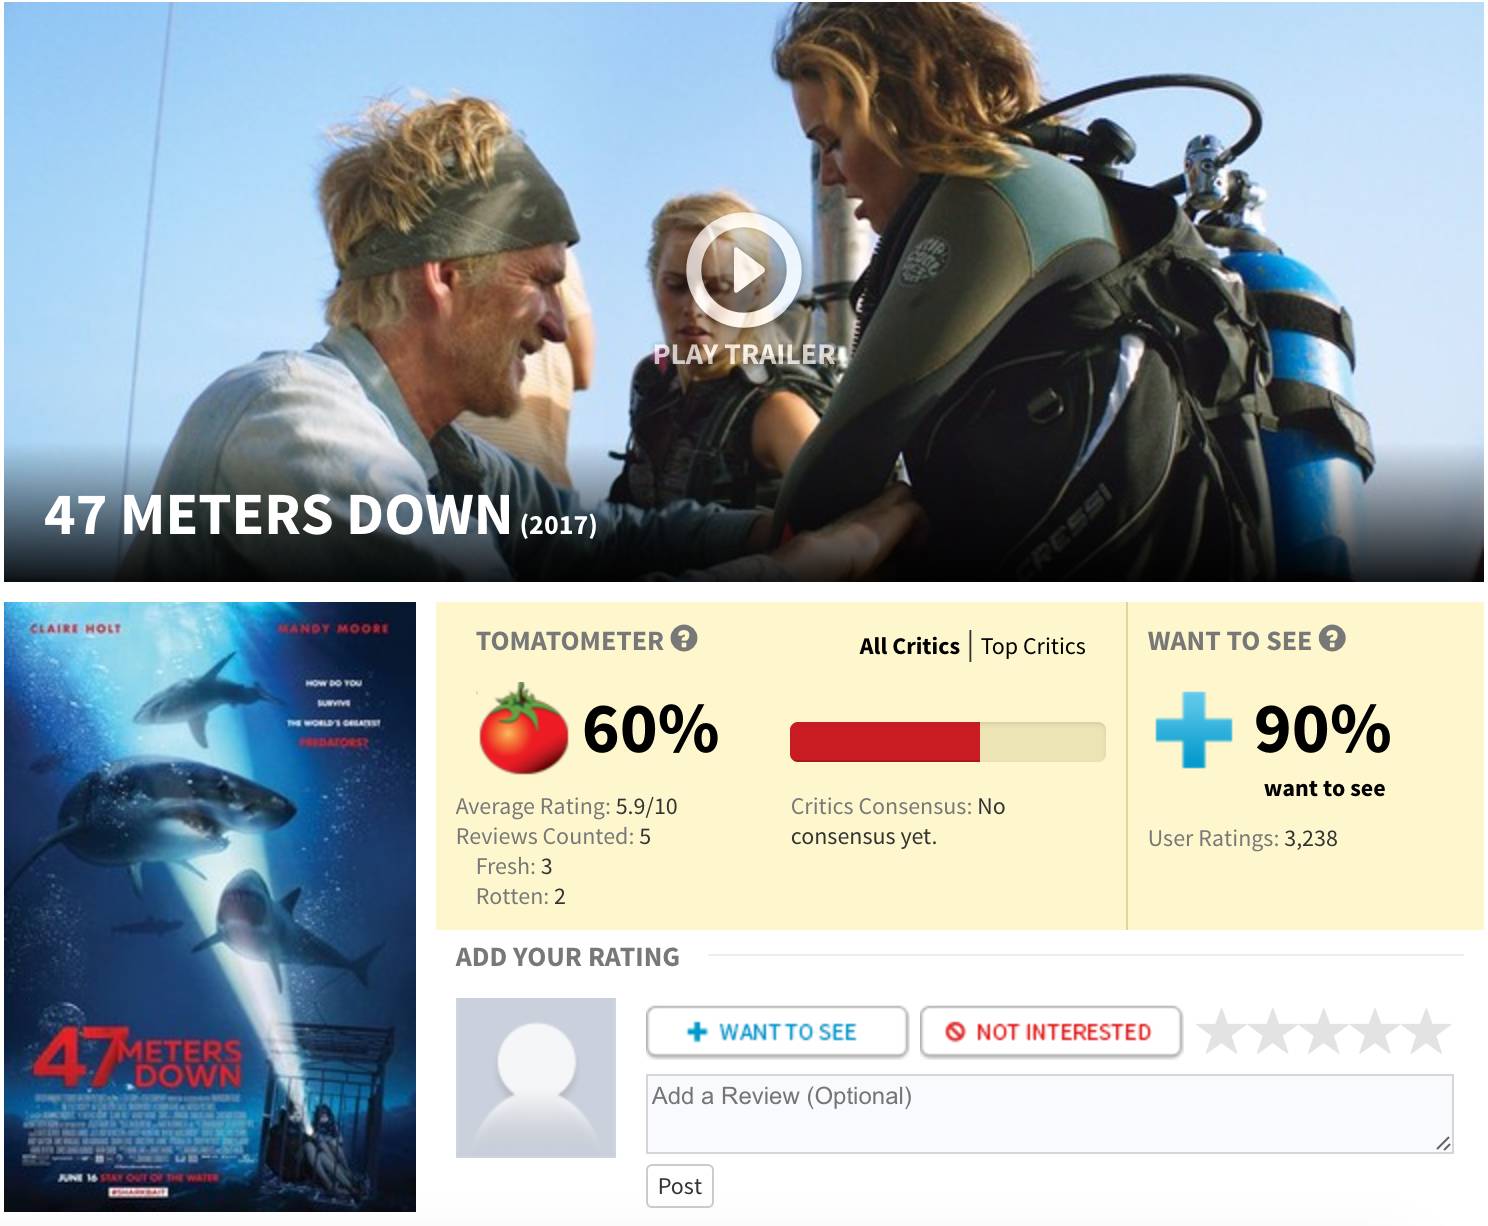
Task: Click the review box resize handle
Action: (x=1443, y=1143)
